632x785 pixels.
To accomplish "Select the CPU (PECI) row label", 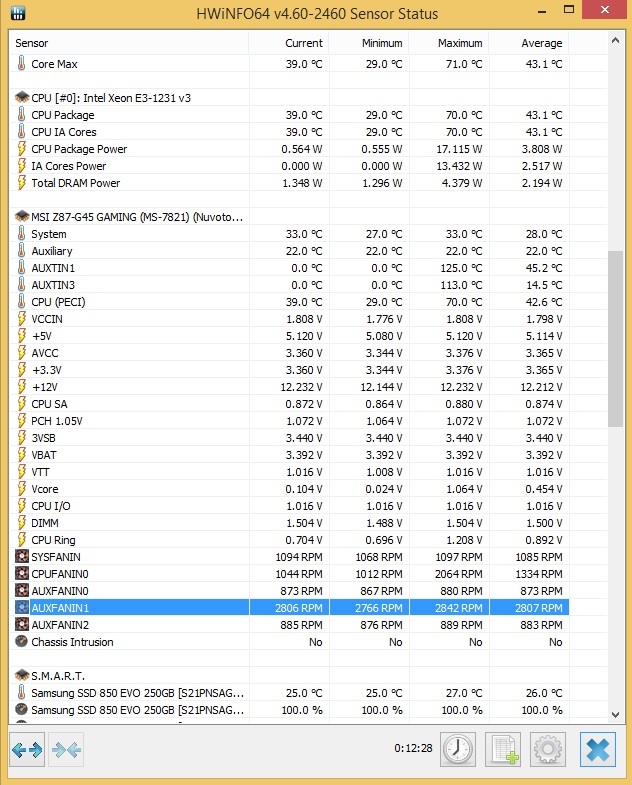I will (58, 302).
